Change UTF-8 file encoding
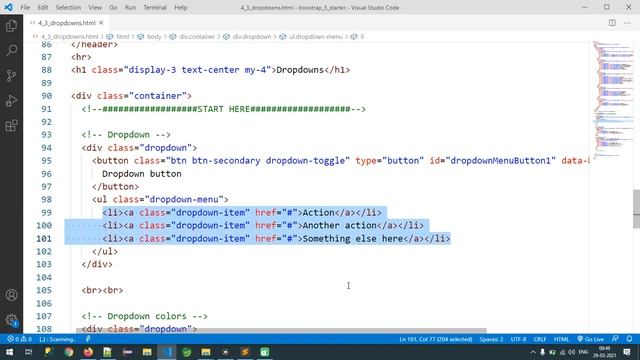The width and height of the screenshot is (640, 360). [x=518, y=339]
